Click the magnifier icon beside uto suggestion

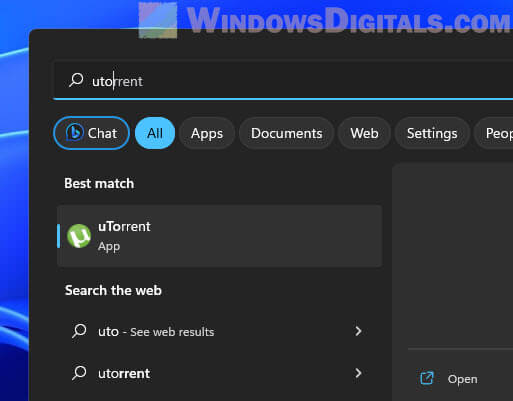pyautogui.click(x=79, y=331)
